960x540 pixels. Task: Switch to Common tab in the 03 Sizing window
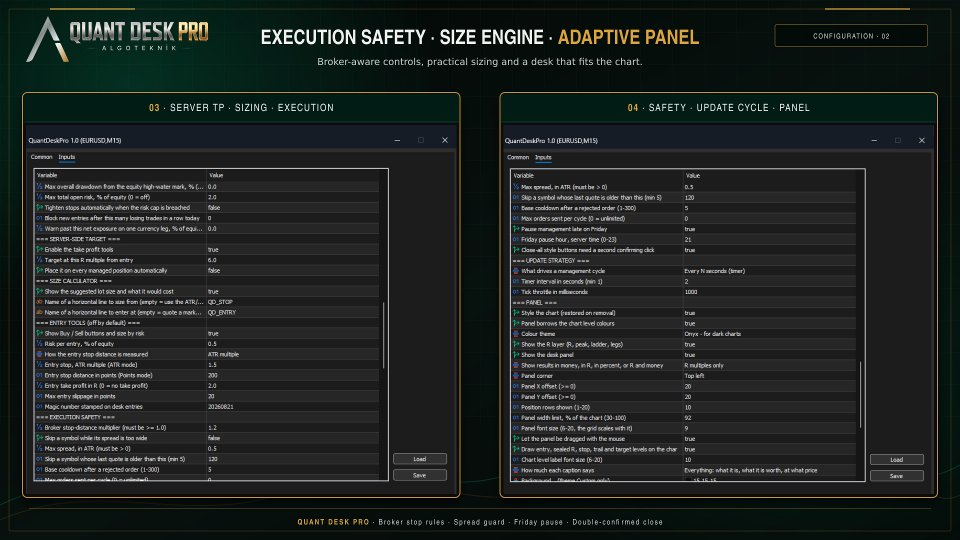click(42, 157)
